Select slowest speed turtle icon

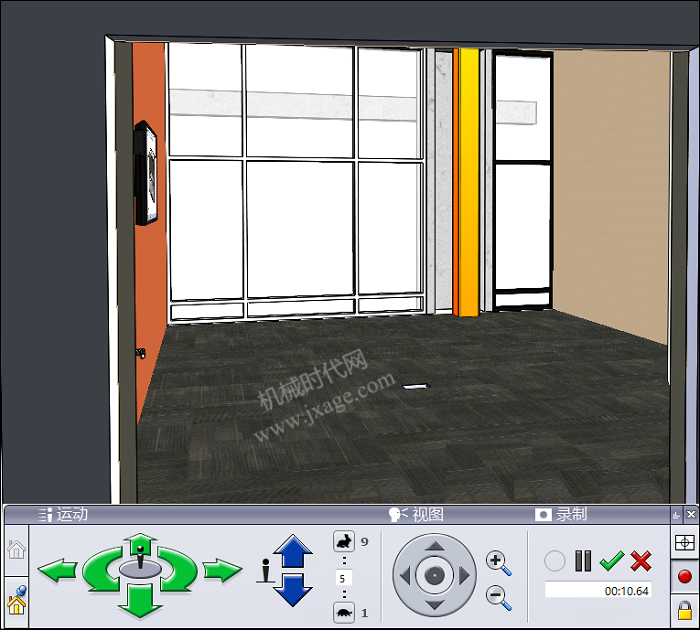(344, 613)
